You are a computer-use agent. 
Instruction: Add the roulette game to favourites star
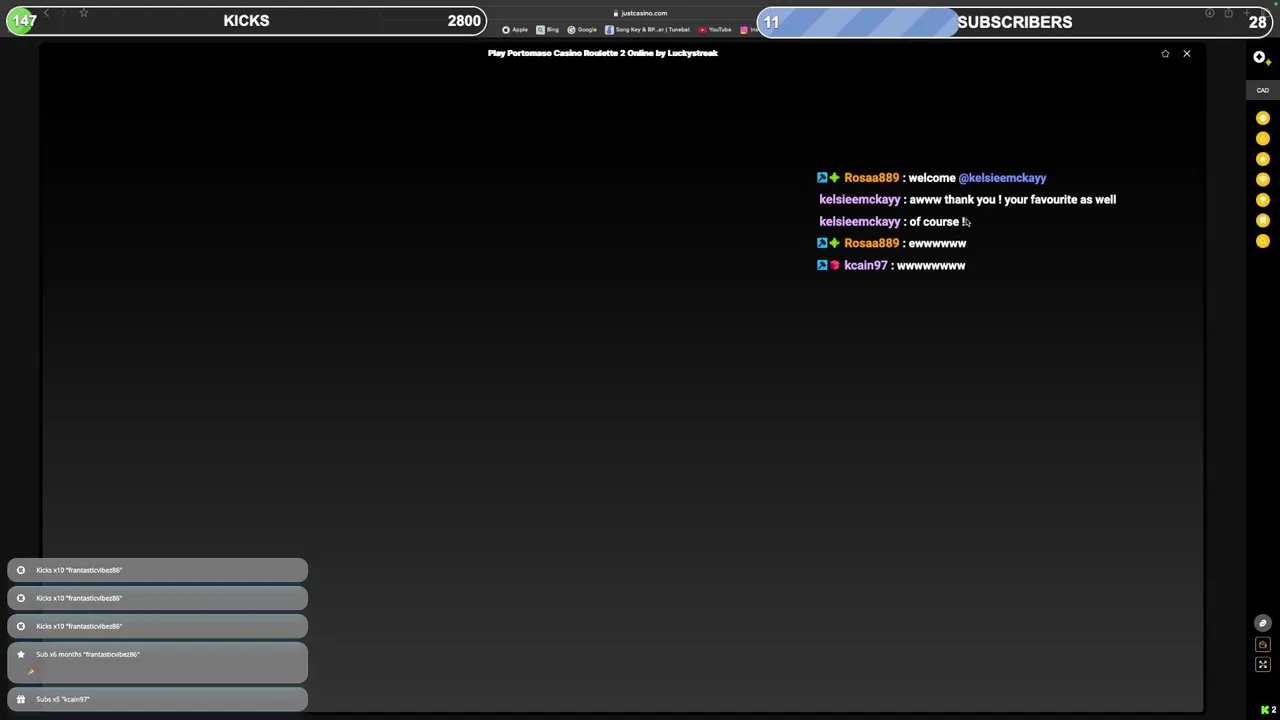[x=1165, y=54]
